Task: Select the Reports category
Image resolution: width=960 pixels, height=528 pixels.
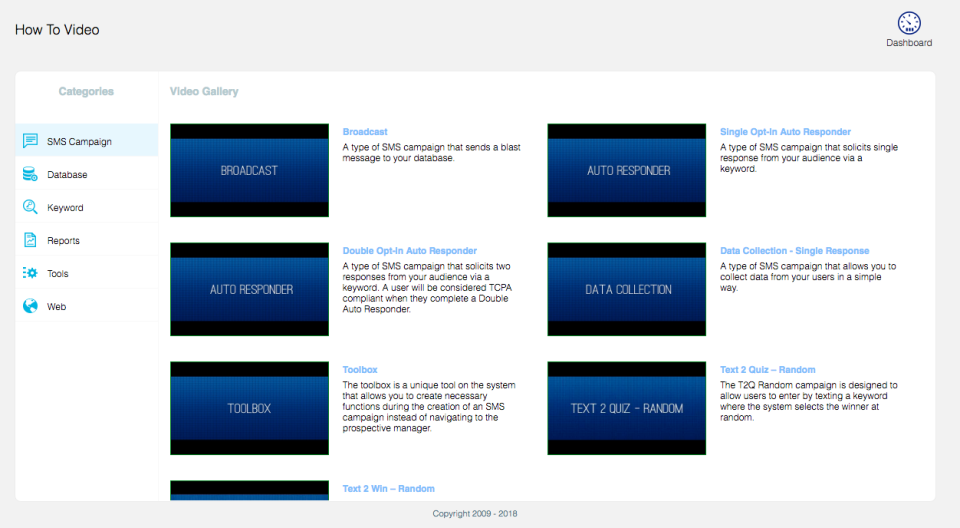Action: (x=87, y=240)
